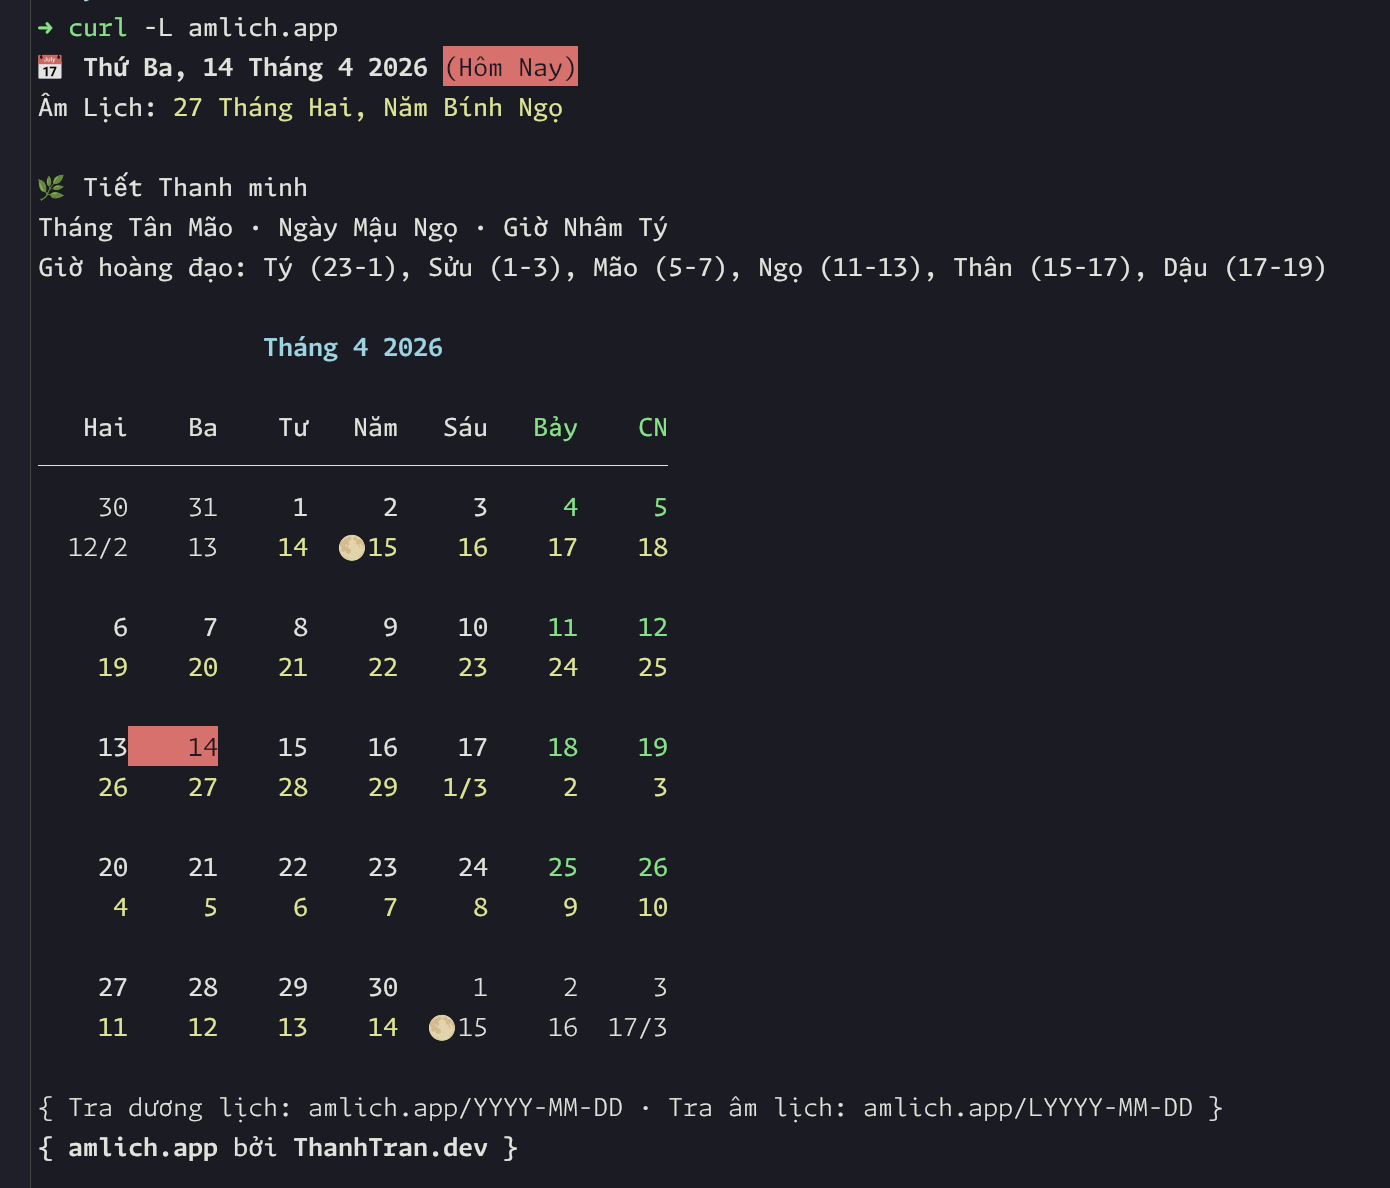Image resolution: width=1390 pixels, height=1188 pixels.
Task: Click the green prompt arrow before curl
Action: pyautogui.click(x=45, y=28)
